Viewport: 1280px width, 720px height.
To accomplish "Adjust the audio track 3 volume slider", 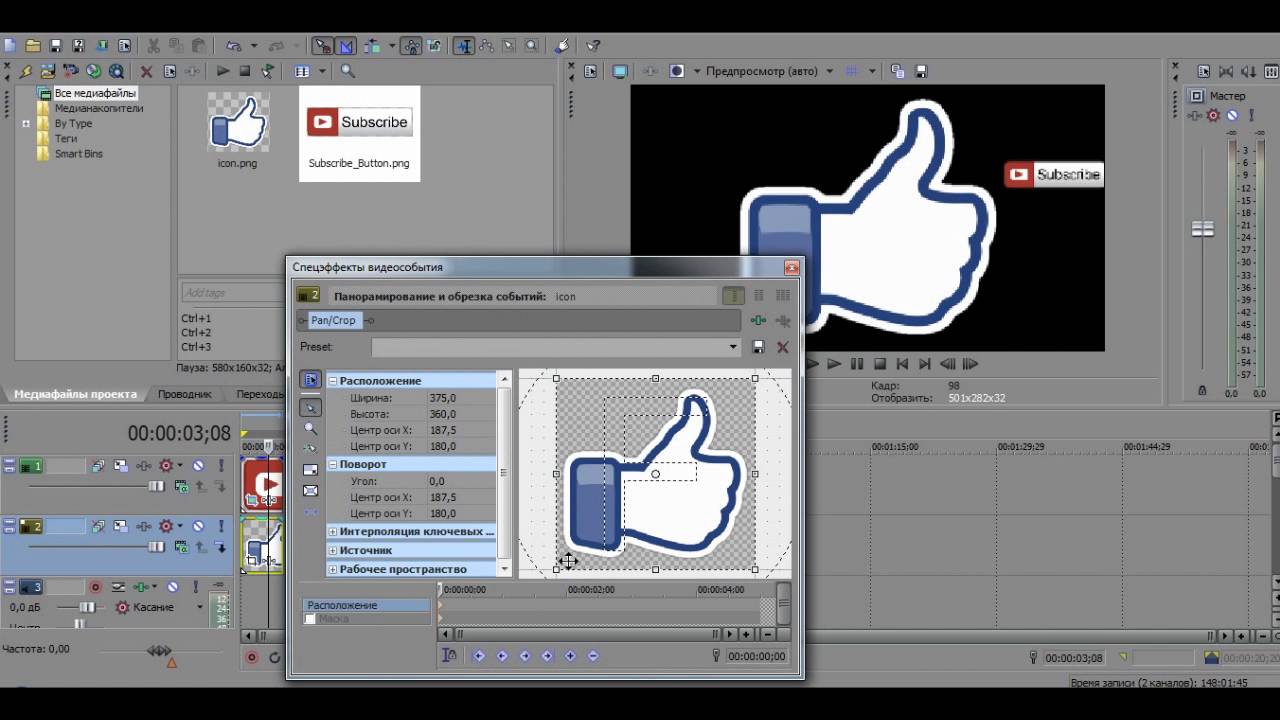I will point(87,607).
